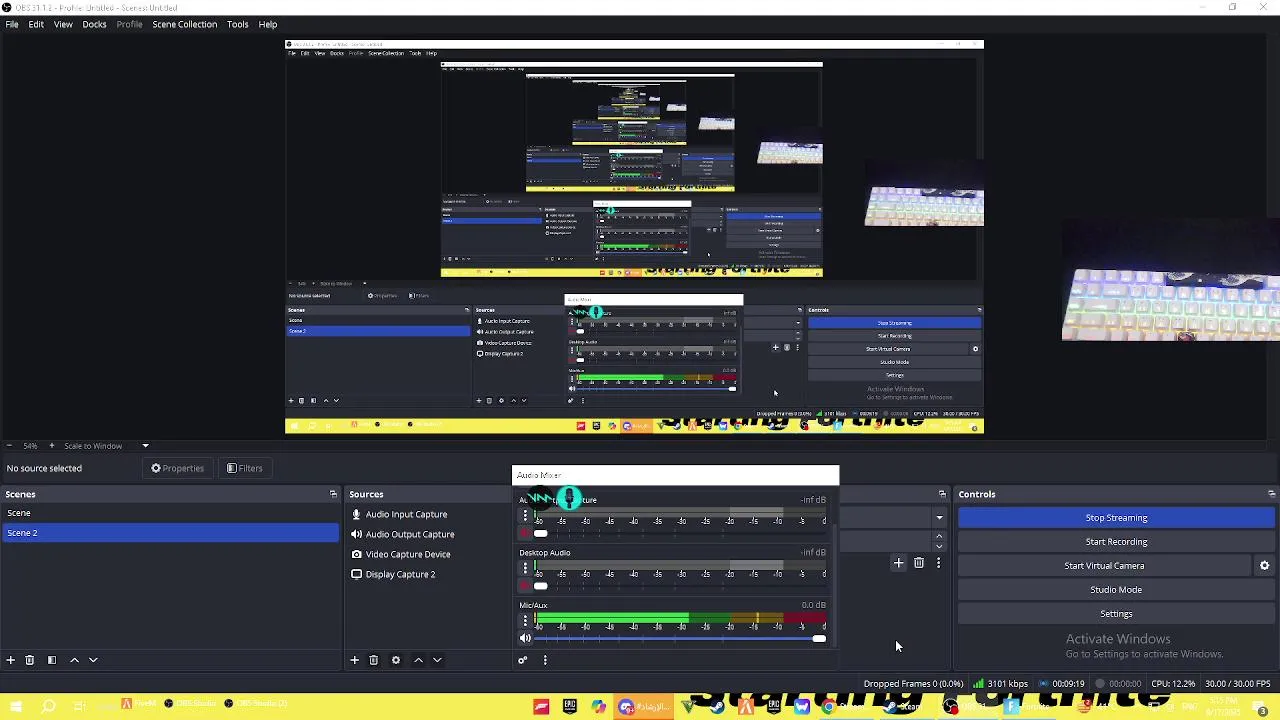
Task: Open scene filters icon in Scenes toolbar
Action: tap(52, 660)
